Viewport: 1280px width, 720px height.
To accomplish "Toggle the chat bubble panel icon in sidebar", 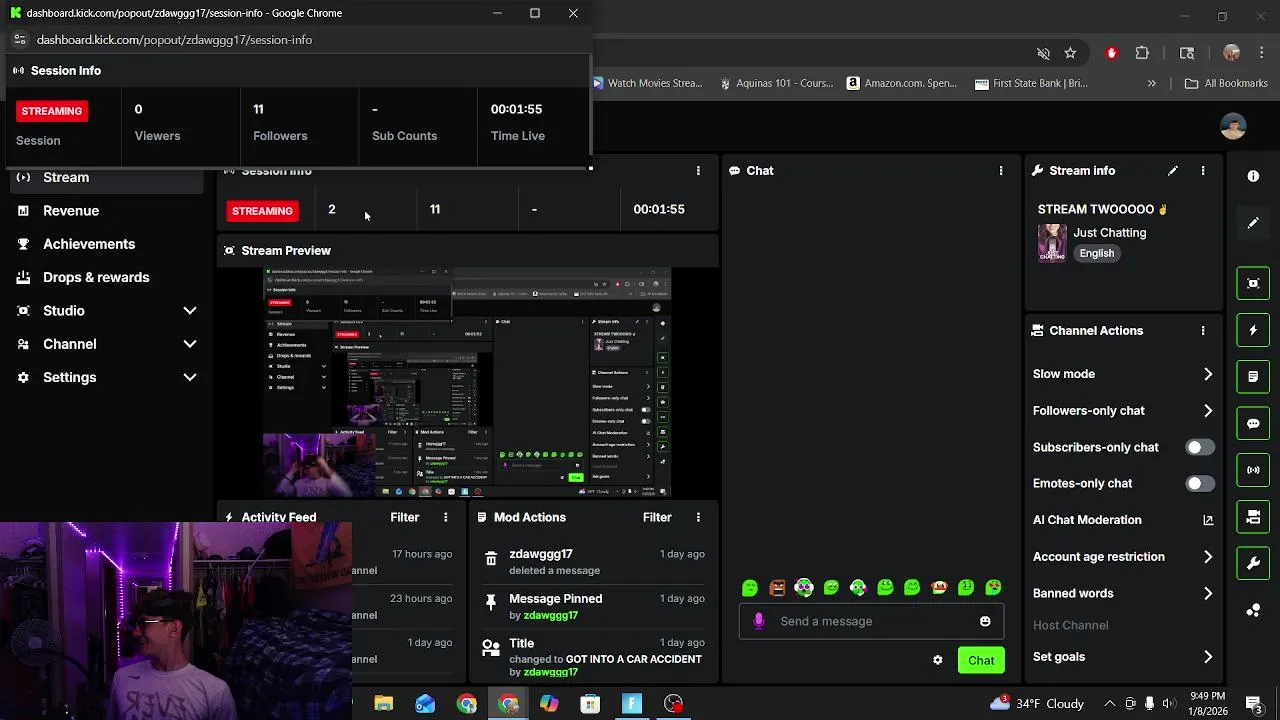I will (1253, 423).
